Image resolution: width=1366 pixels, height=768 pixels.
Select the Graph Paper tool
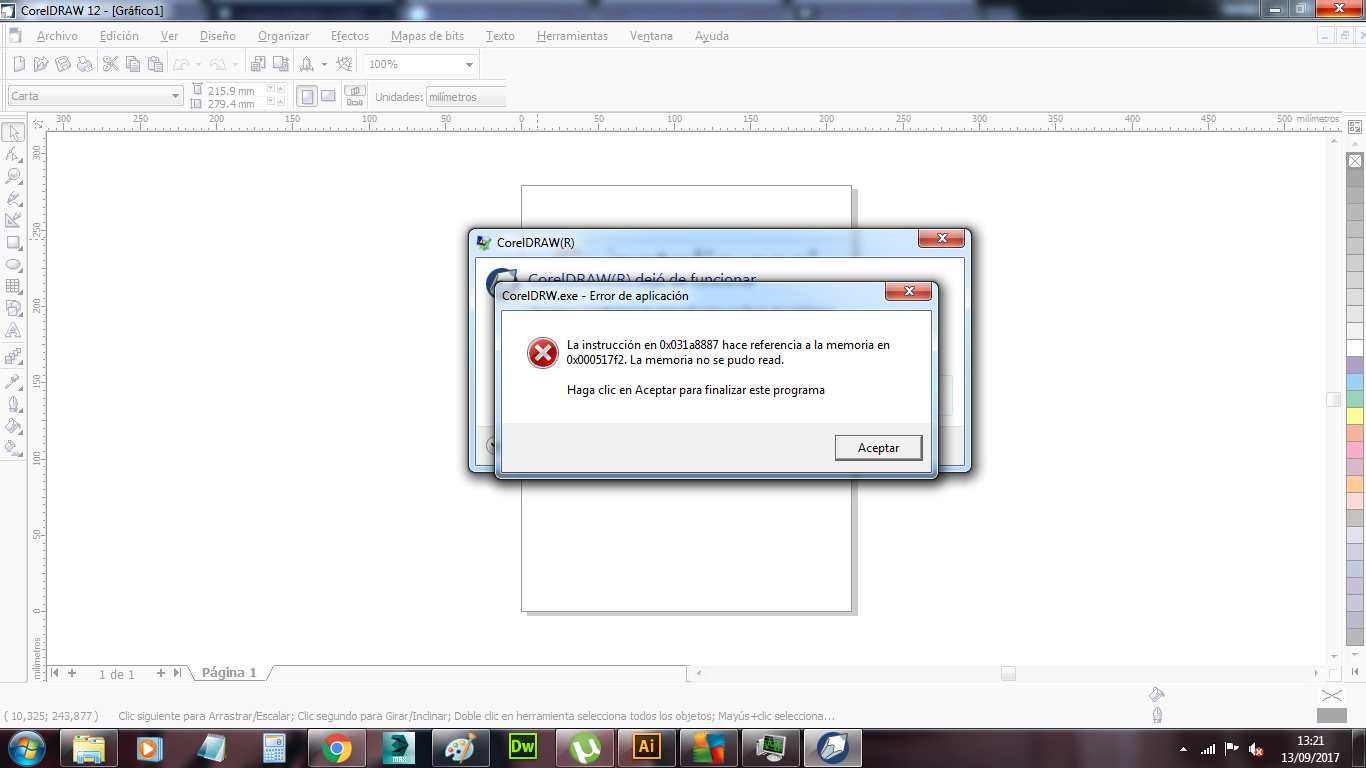tap(14, 286)
